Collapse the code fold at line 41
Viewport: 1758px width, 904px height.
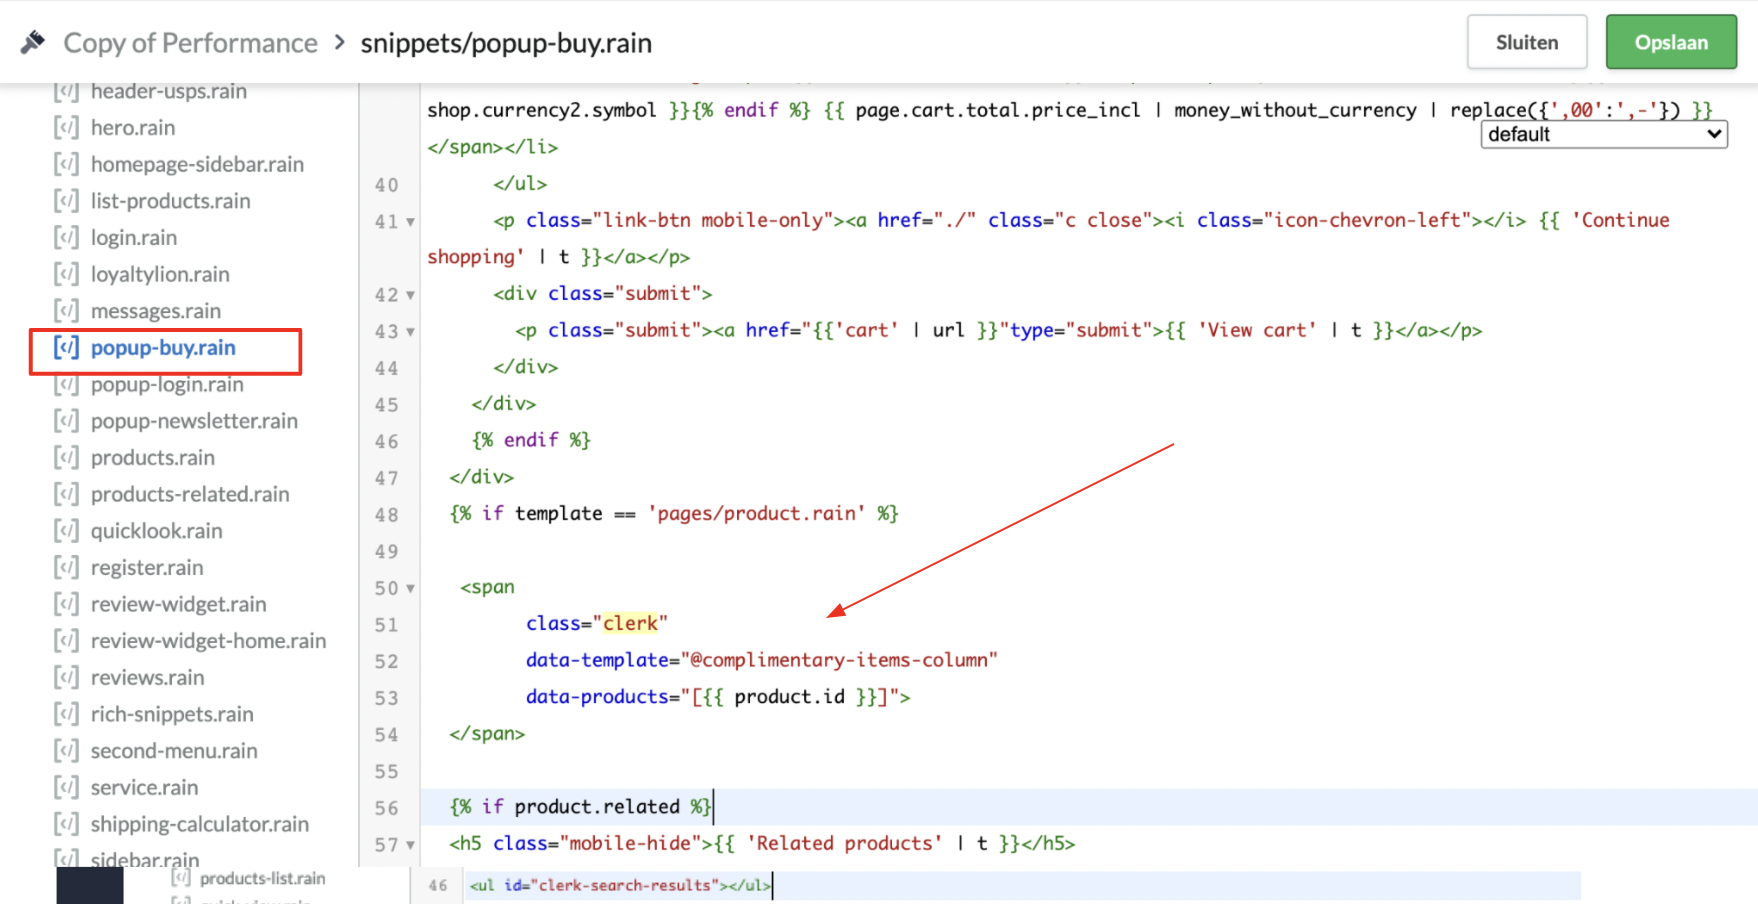pyautogui.click(x=410, y=222)
